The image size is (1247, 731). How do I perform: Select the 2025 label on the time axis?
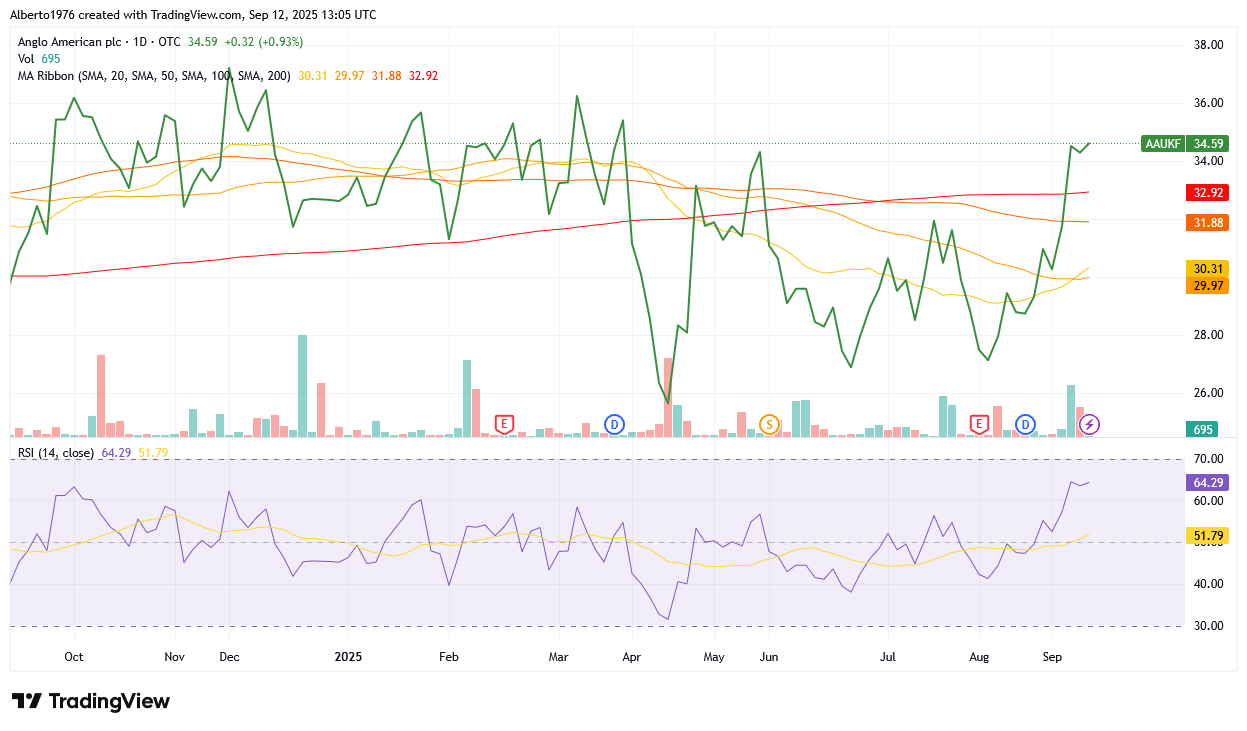349,657
